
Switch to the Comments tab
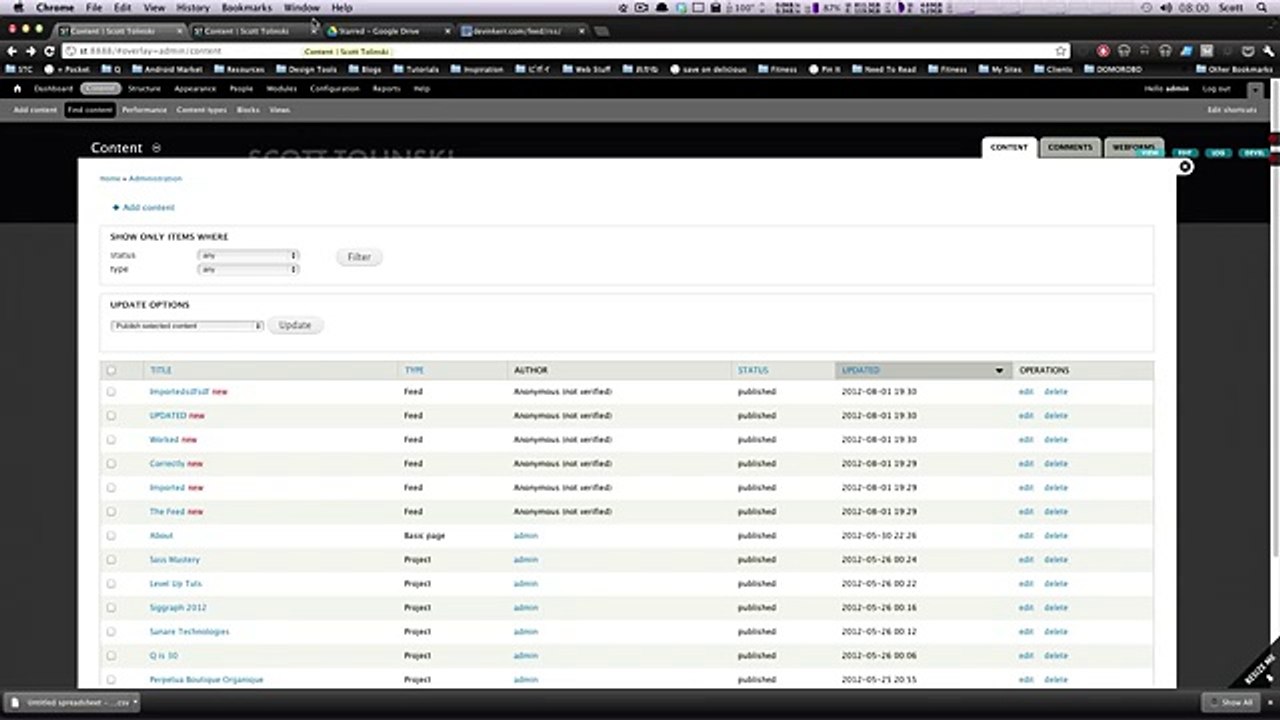1070,147
